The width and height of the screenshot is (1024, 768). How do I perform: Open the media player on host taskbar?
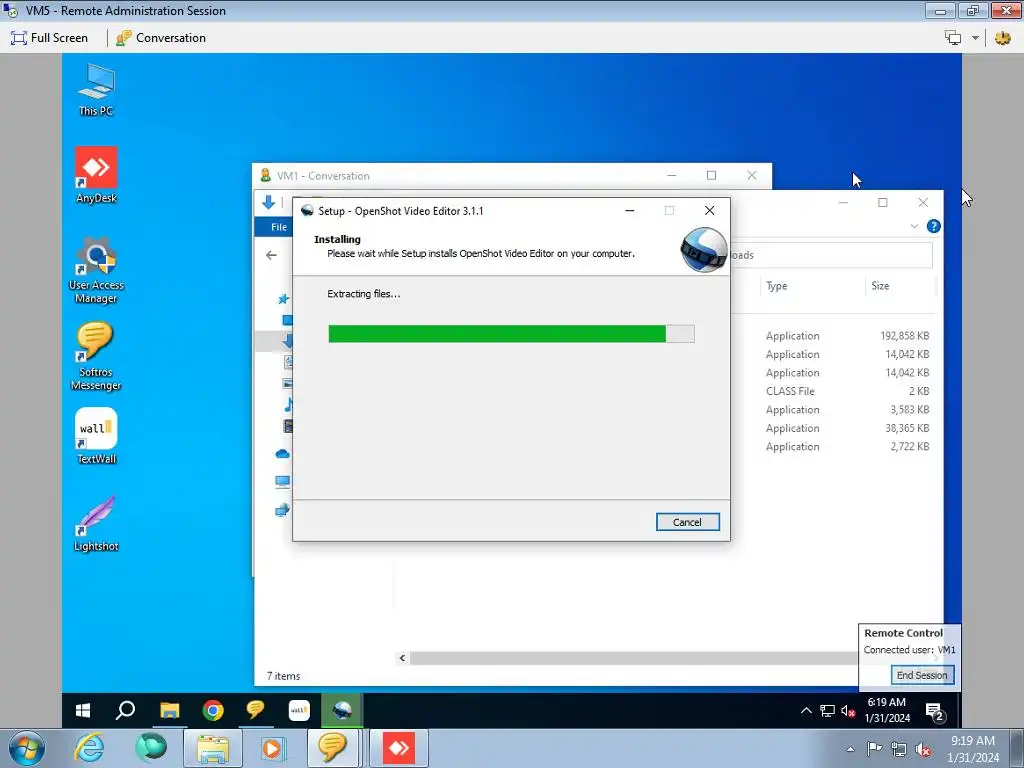click(274, 748)
